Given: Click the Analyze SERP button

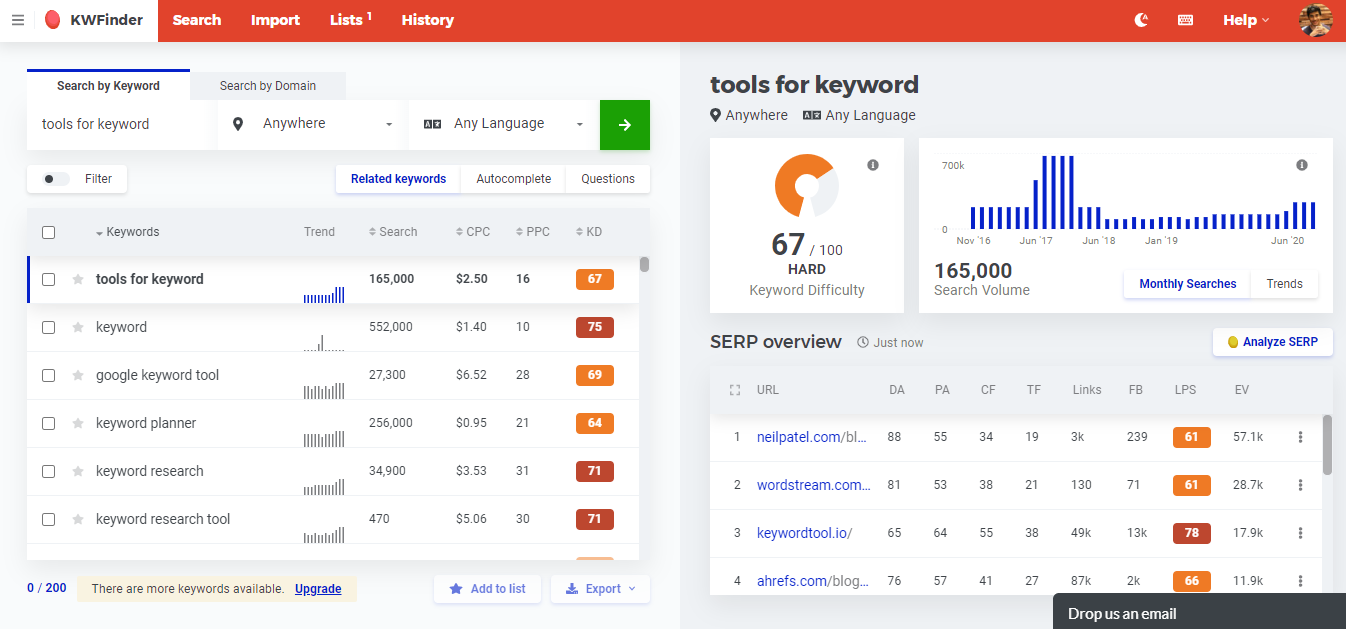Looking at the screenshot, I should [x=1272, y=342].
